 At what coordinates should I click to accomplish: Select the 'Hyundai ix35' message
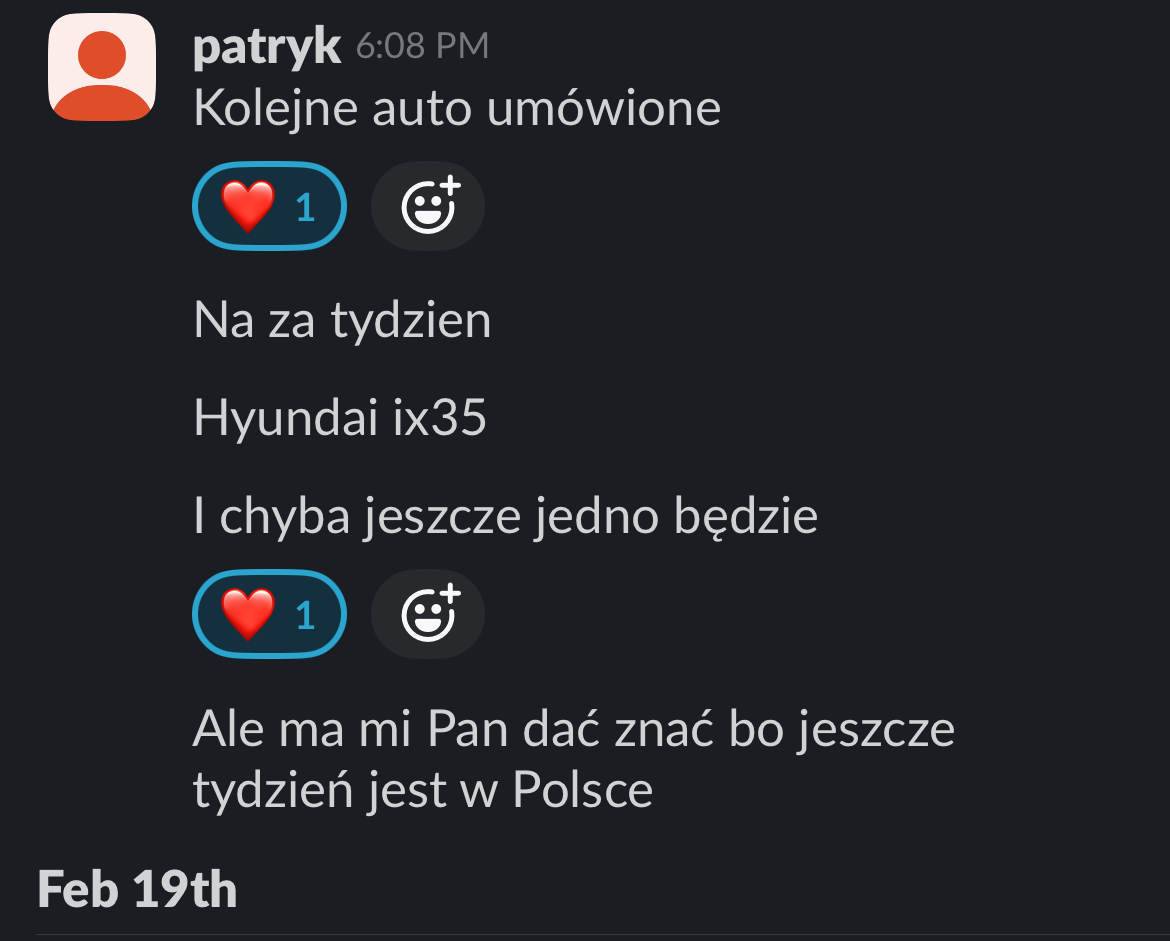340,417
